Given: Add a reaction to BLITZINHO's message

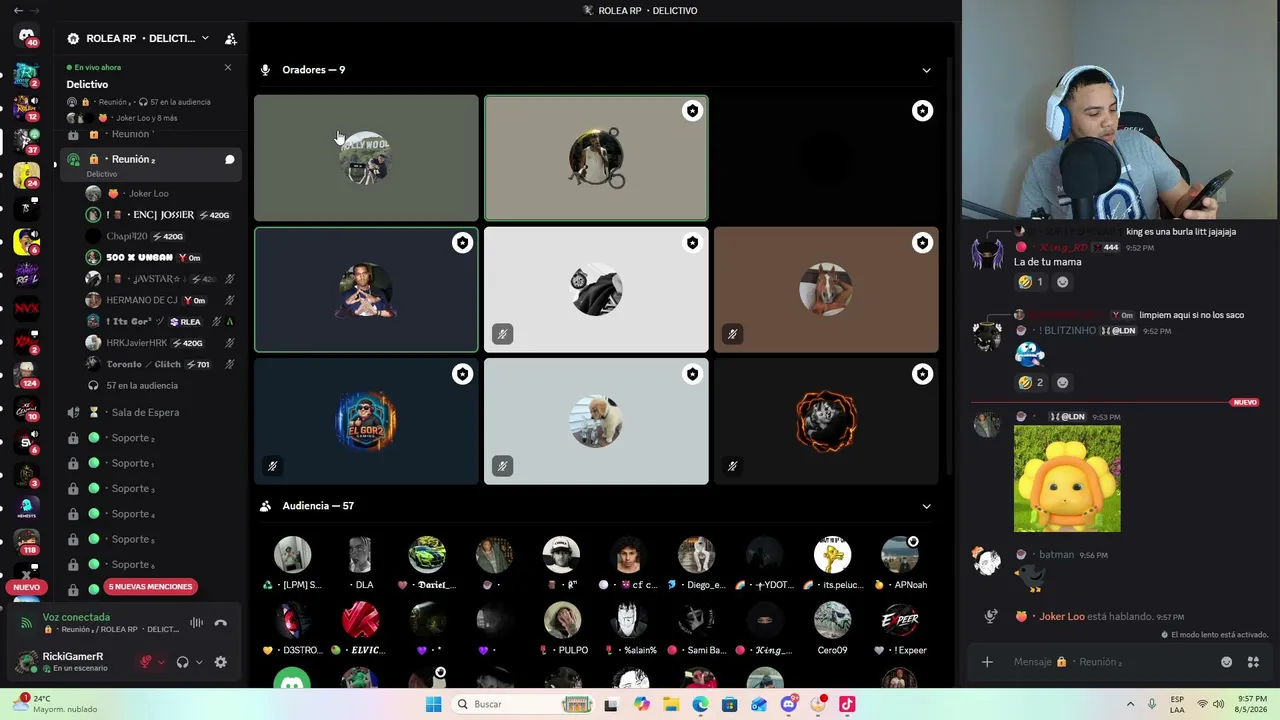Looking at the screenshot, I should coord(1063,382).
